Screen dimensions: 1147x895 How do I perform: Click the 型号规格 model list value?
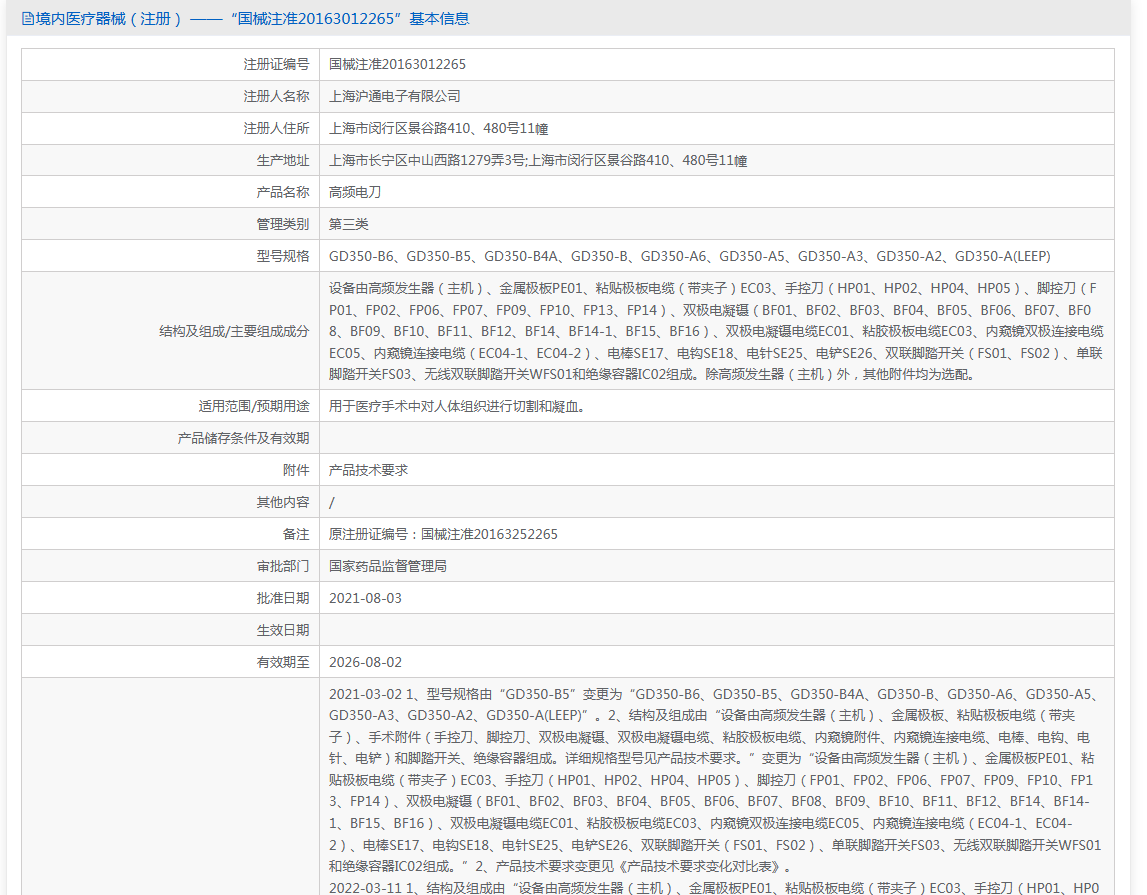click(689, 256)
